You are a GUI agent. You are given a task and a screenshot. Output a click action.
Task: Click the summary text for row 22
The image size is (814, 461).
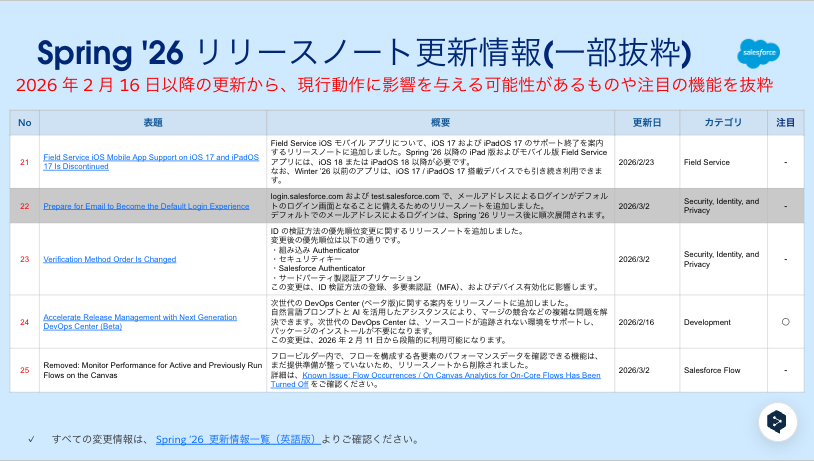[x=439, y=206]
